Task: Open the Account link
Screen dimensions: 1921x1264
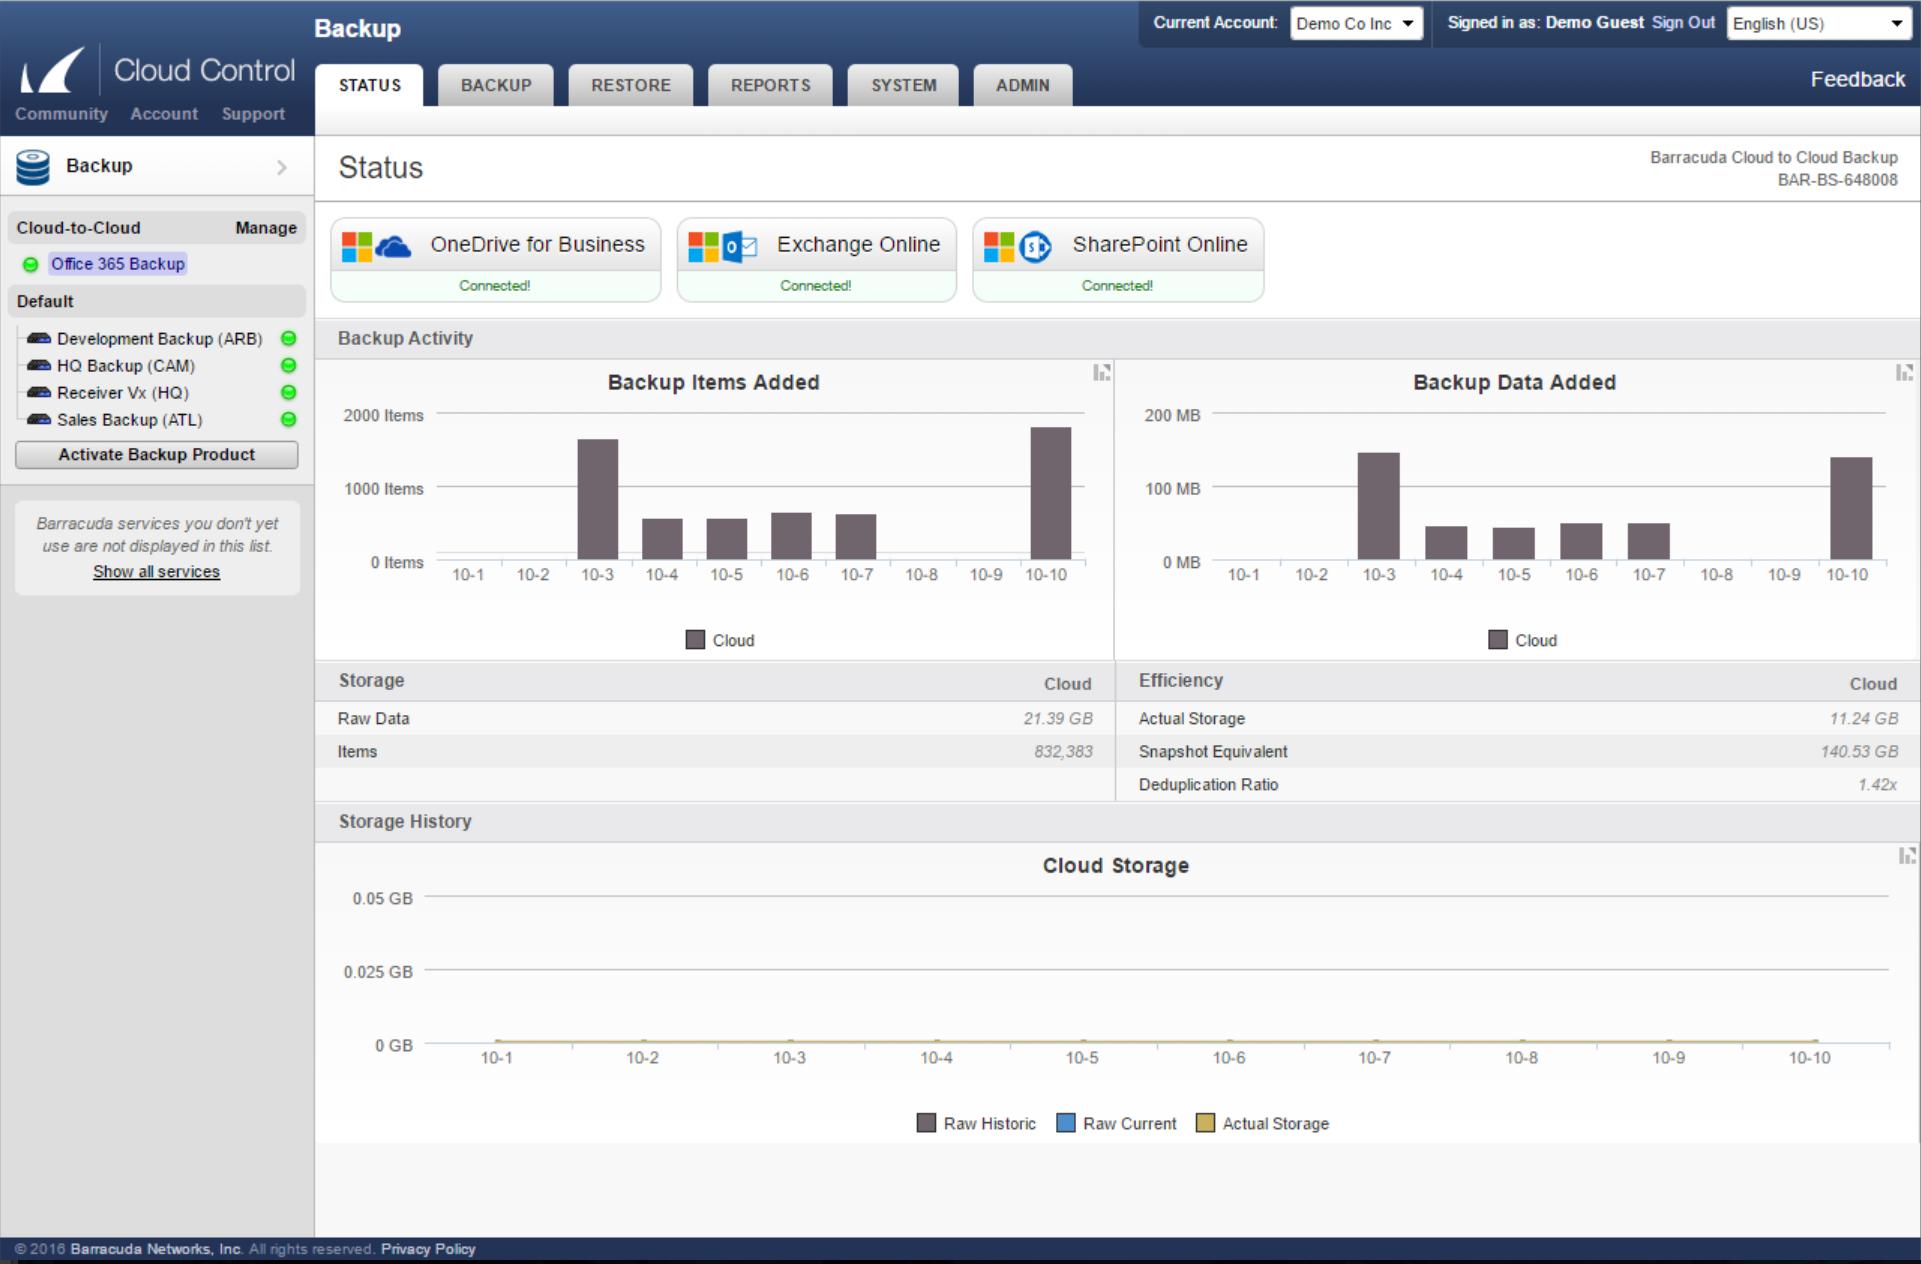Action: 164,114
